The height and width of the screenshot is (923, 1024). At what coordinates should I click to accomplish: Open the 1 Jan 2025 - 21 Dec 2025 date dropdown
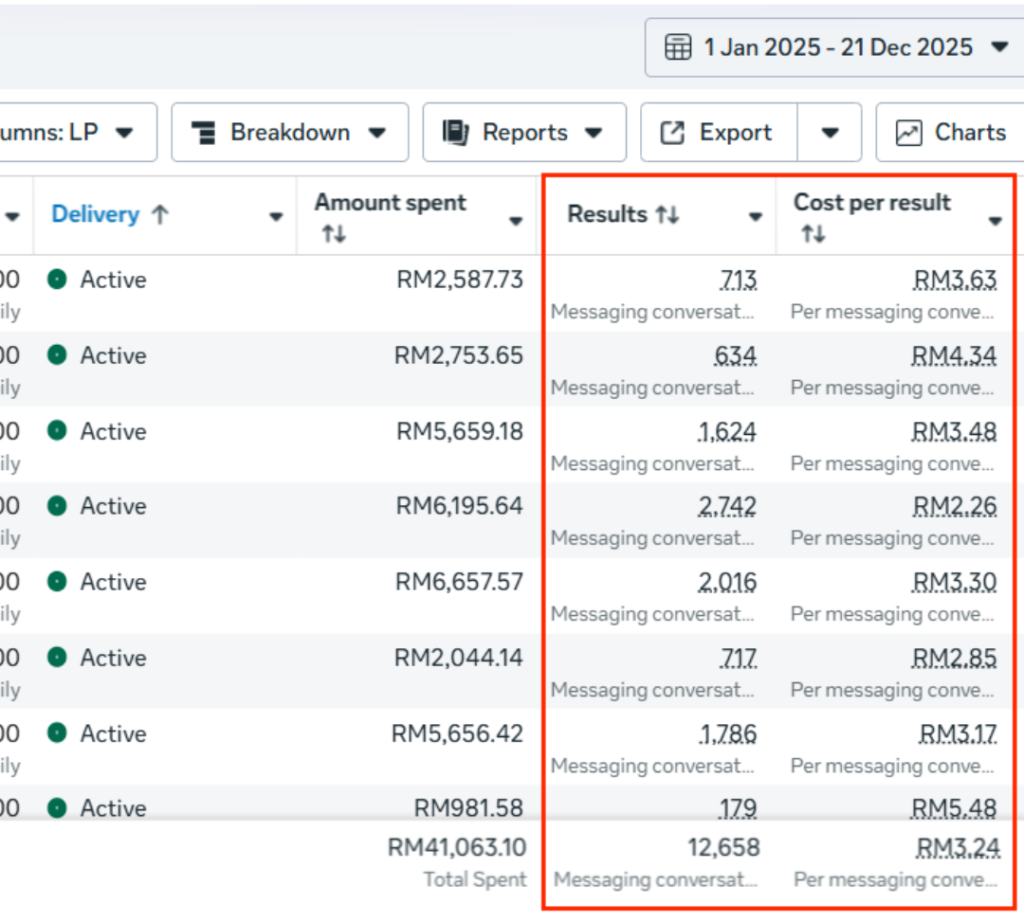998,47
